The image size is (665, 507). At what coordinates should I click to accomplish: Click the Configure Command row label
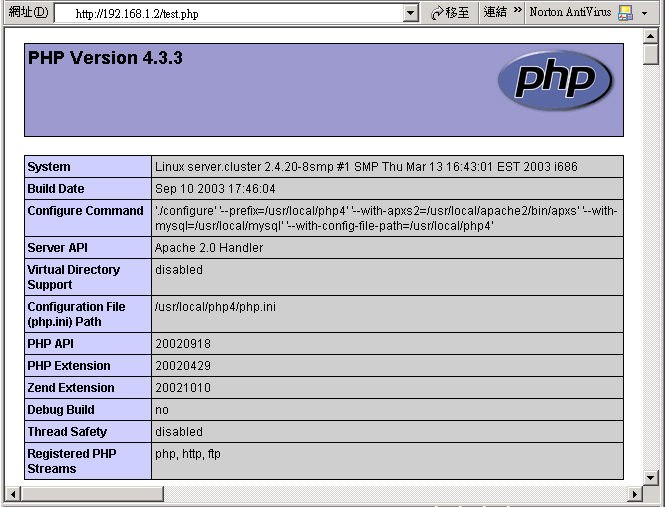(86, 211)
